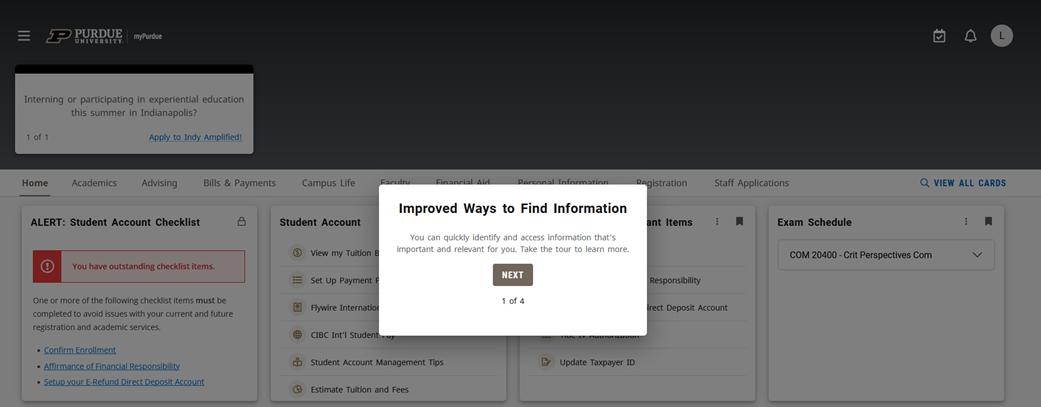This screenshot has height=407, width=1041.
Task: Open the user profile avatar 'L'
Action: [1001, 36]
